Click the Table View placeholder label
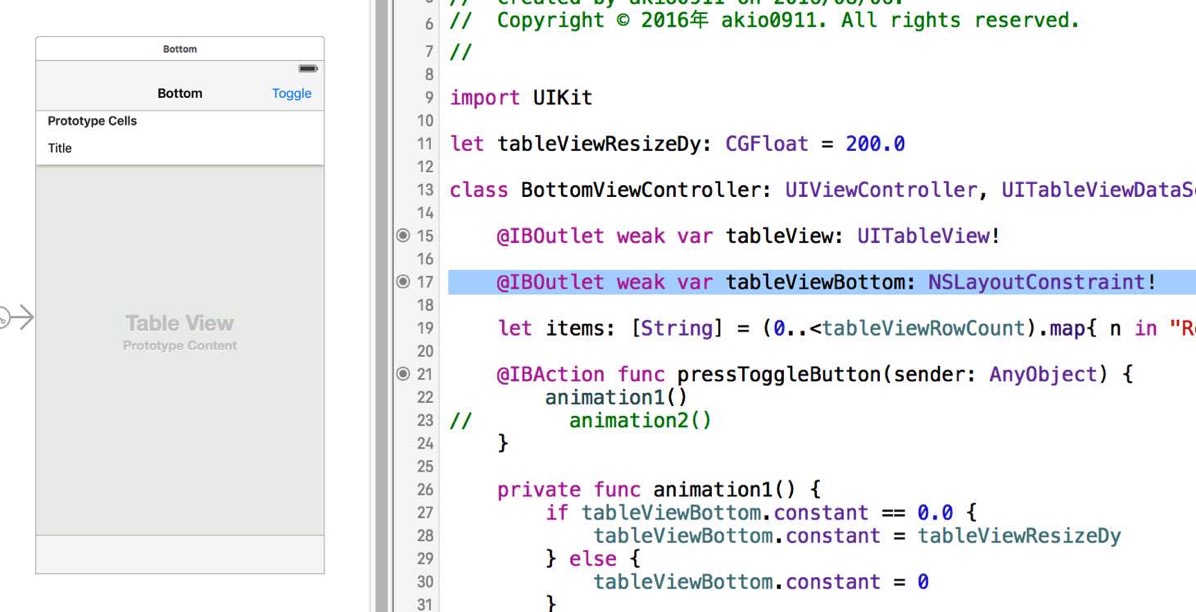 180,323
